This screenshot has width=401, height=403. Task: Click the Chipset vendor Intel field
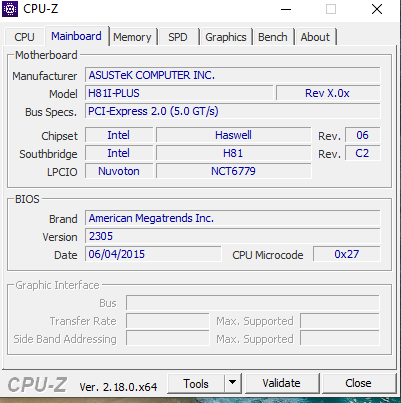119,135
